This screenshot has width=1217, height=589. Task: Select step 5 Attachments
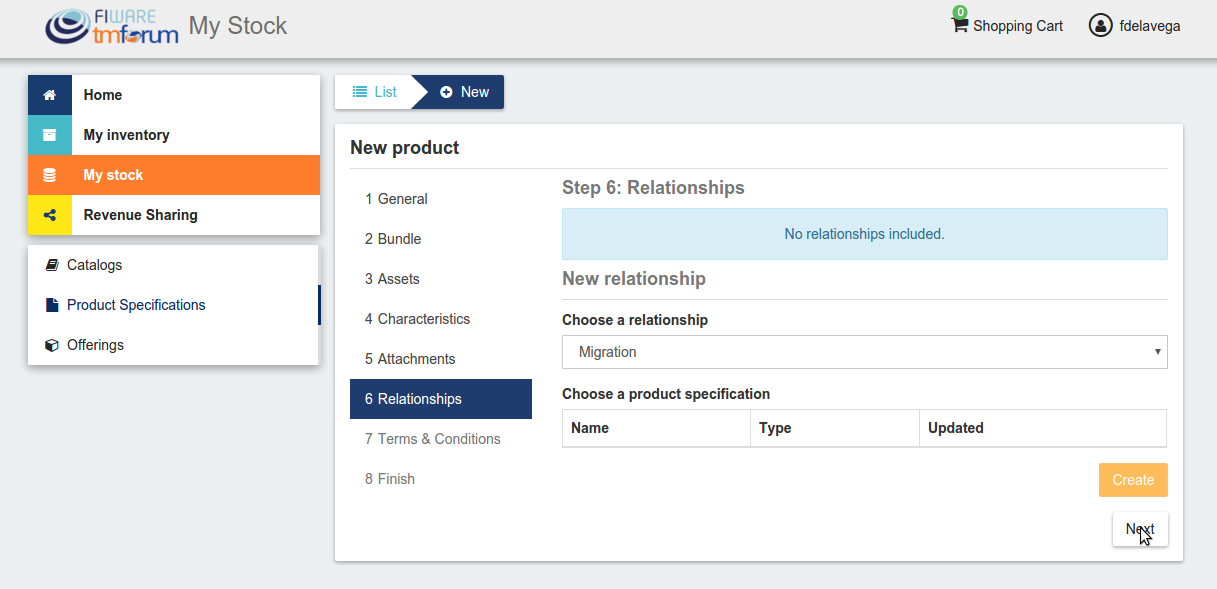tap(410, 359)
